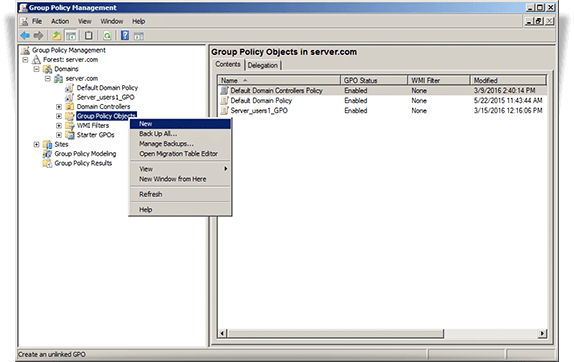Click the Forest triangle icon in the tree

point(36,60)
